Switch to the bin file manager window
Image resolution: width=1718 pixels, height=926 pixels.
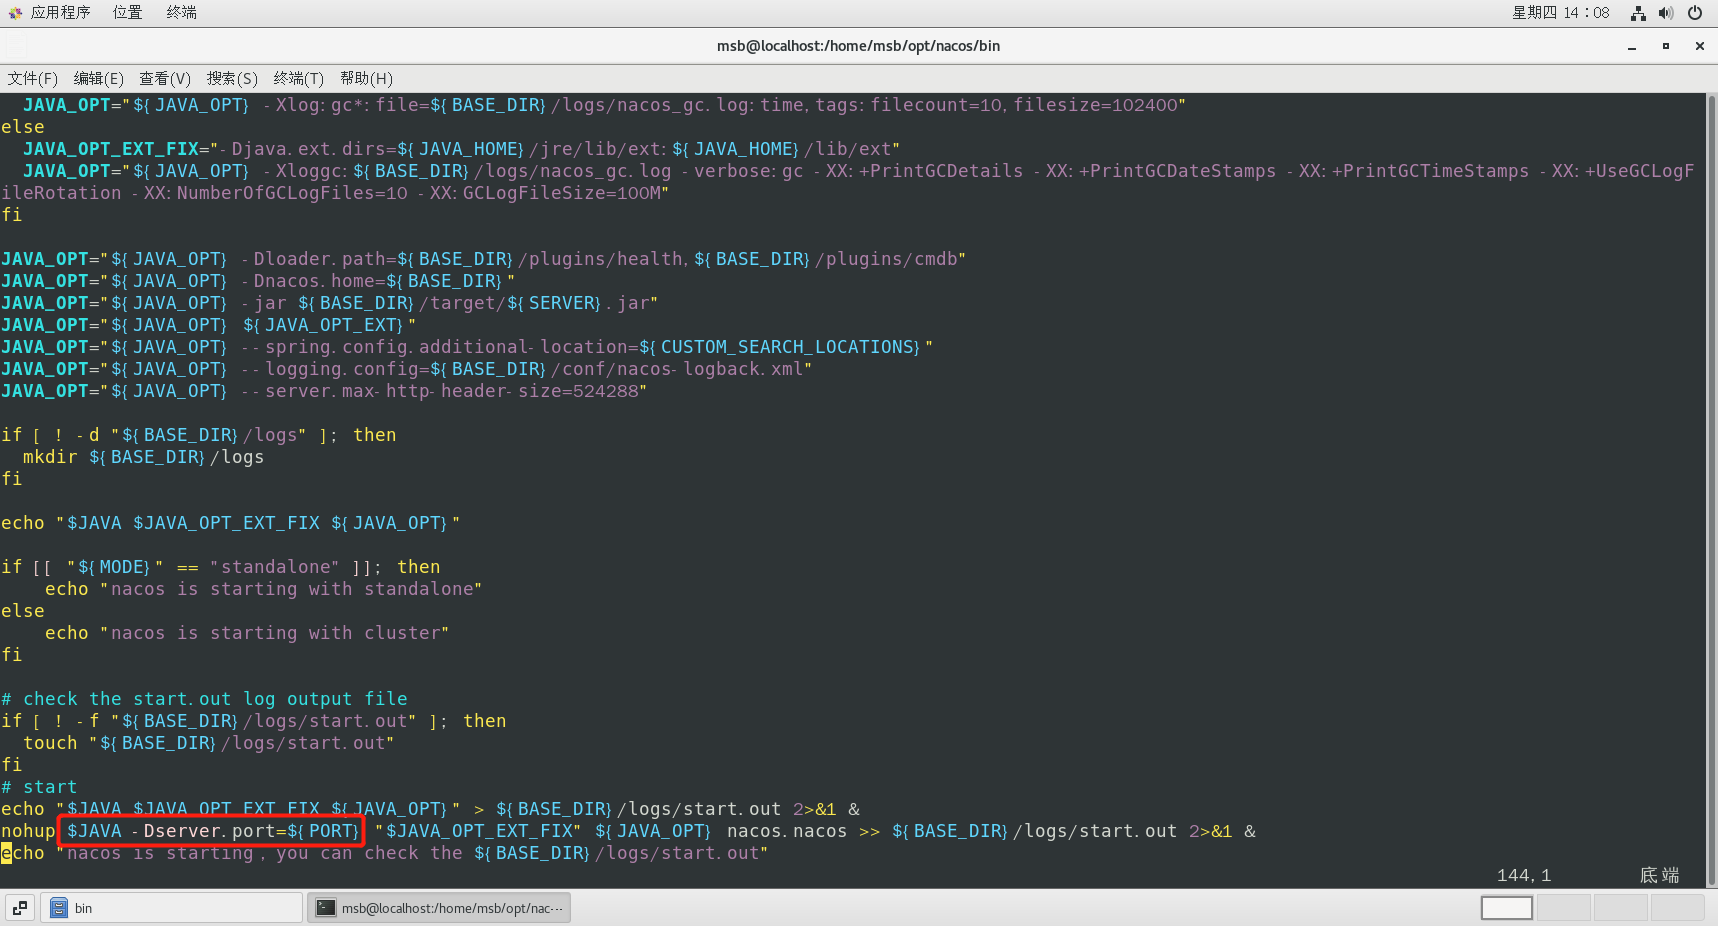pyautogui.click(x=172, y=908)
